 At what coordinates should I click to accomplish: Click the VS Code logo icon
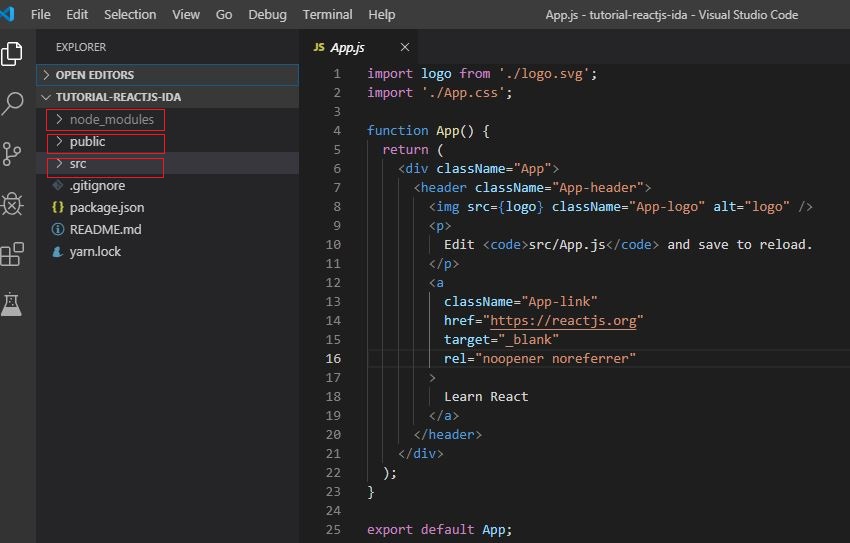pos(8,14)
